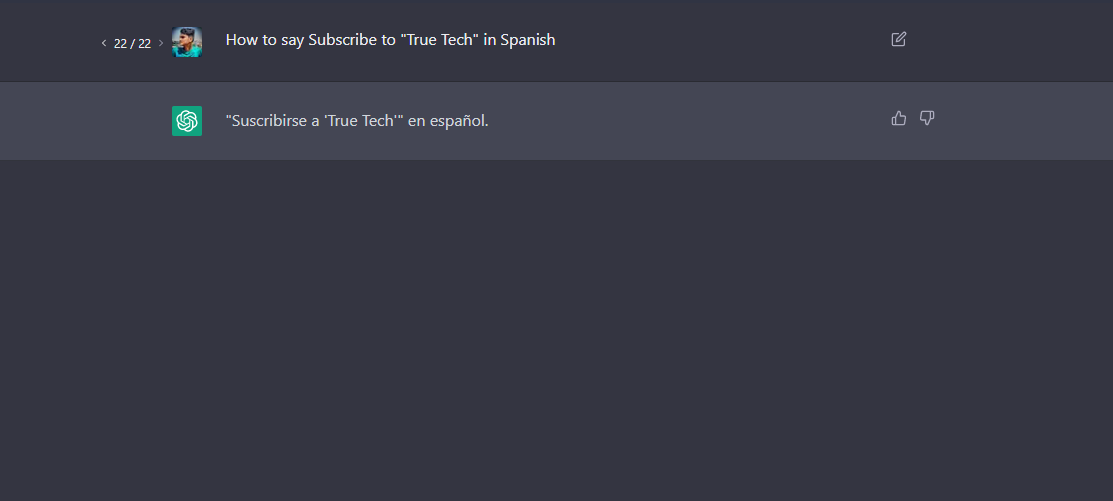Click the word 'in' in the user prompt
This screenshot has width=1113, height=501.
[489, 40]
